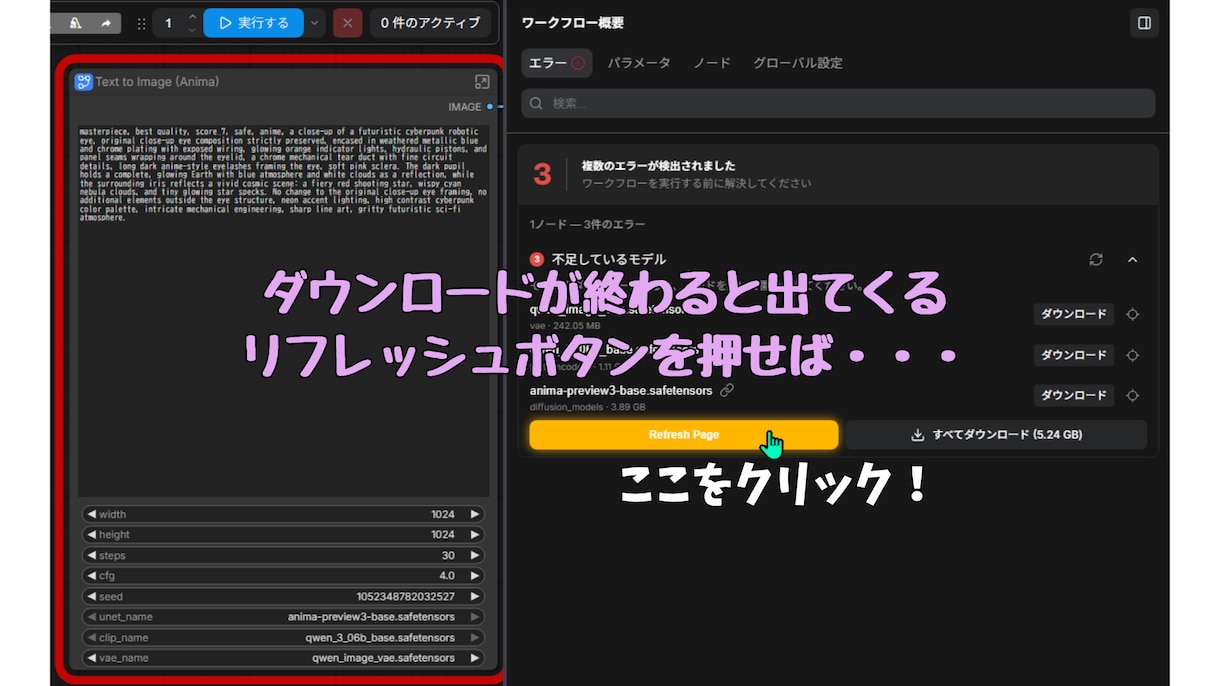Click the locate icon in the vae model row

tap(1132, 314)
